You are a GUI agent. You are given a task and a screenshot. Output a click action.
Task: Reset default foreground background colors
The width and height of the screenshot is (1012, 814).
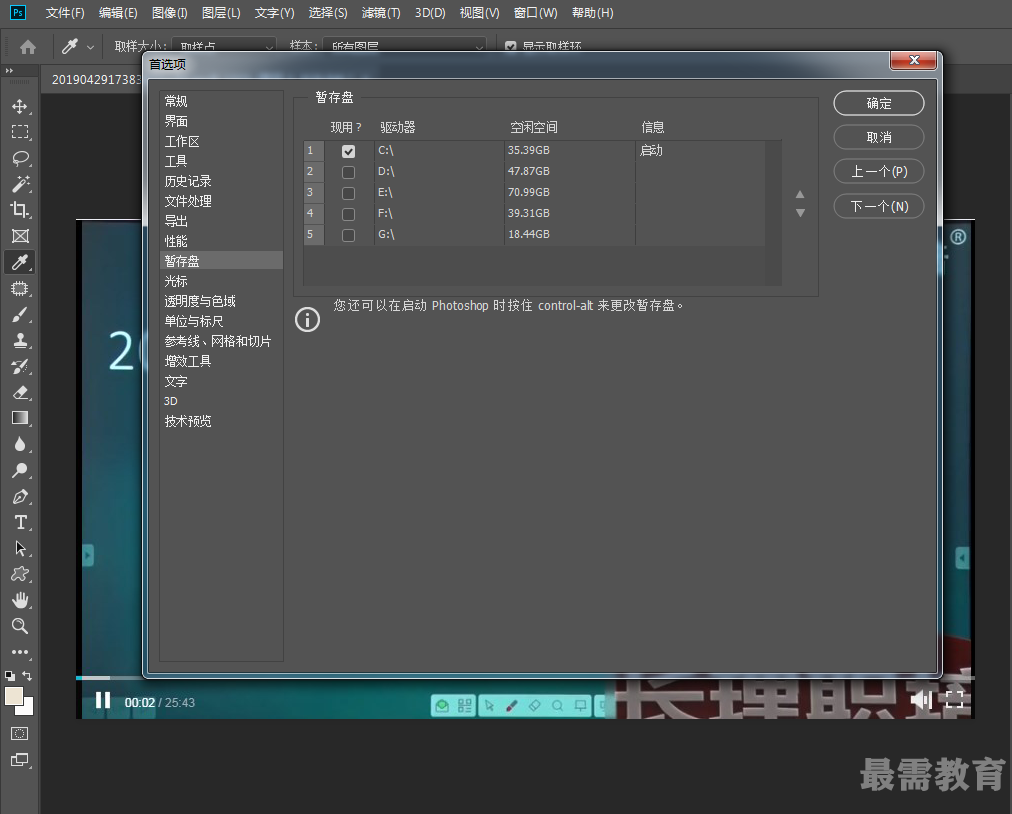(10, 676)
